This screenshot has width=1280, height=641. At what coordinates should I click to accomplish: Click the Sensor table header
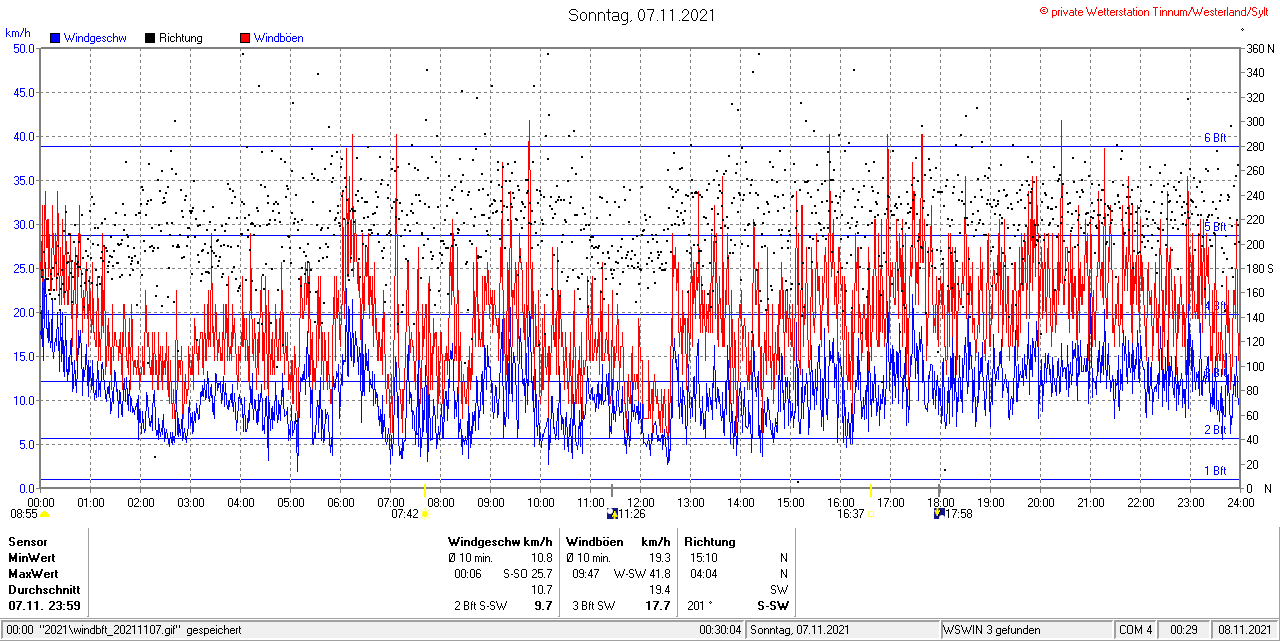point(27,541)
